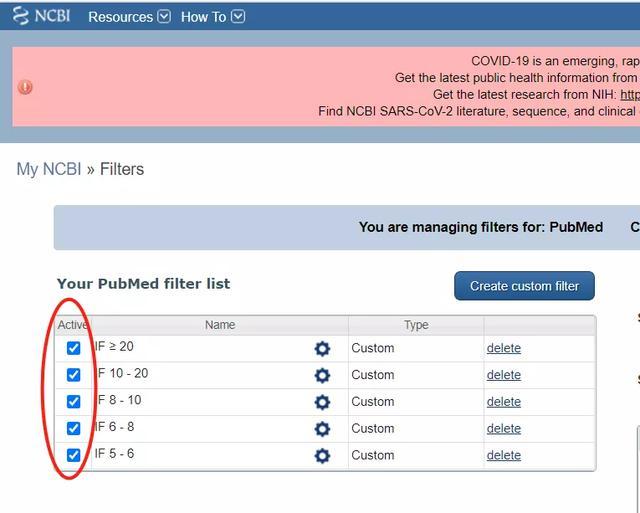Click the Name column header
The height and width of the screenshot is (513, 640).
(x=220, y=325)
